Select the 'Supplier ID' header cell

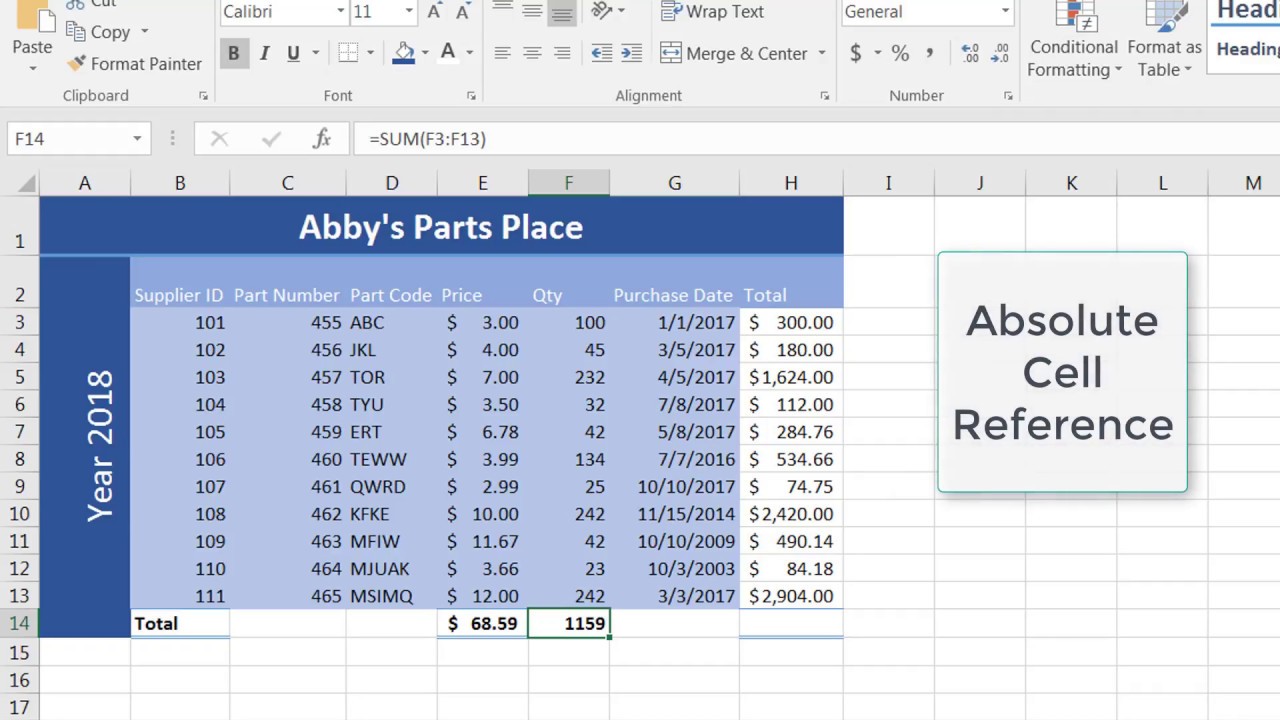tap(180, 282)
